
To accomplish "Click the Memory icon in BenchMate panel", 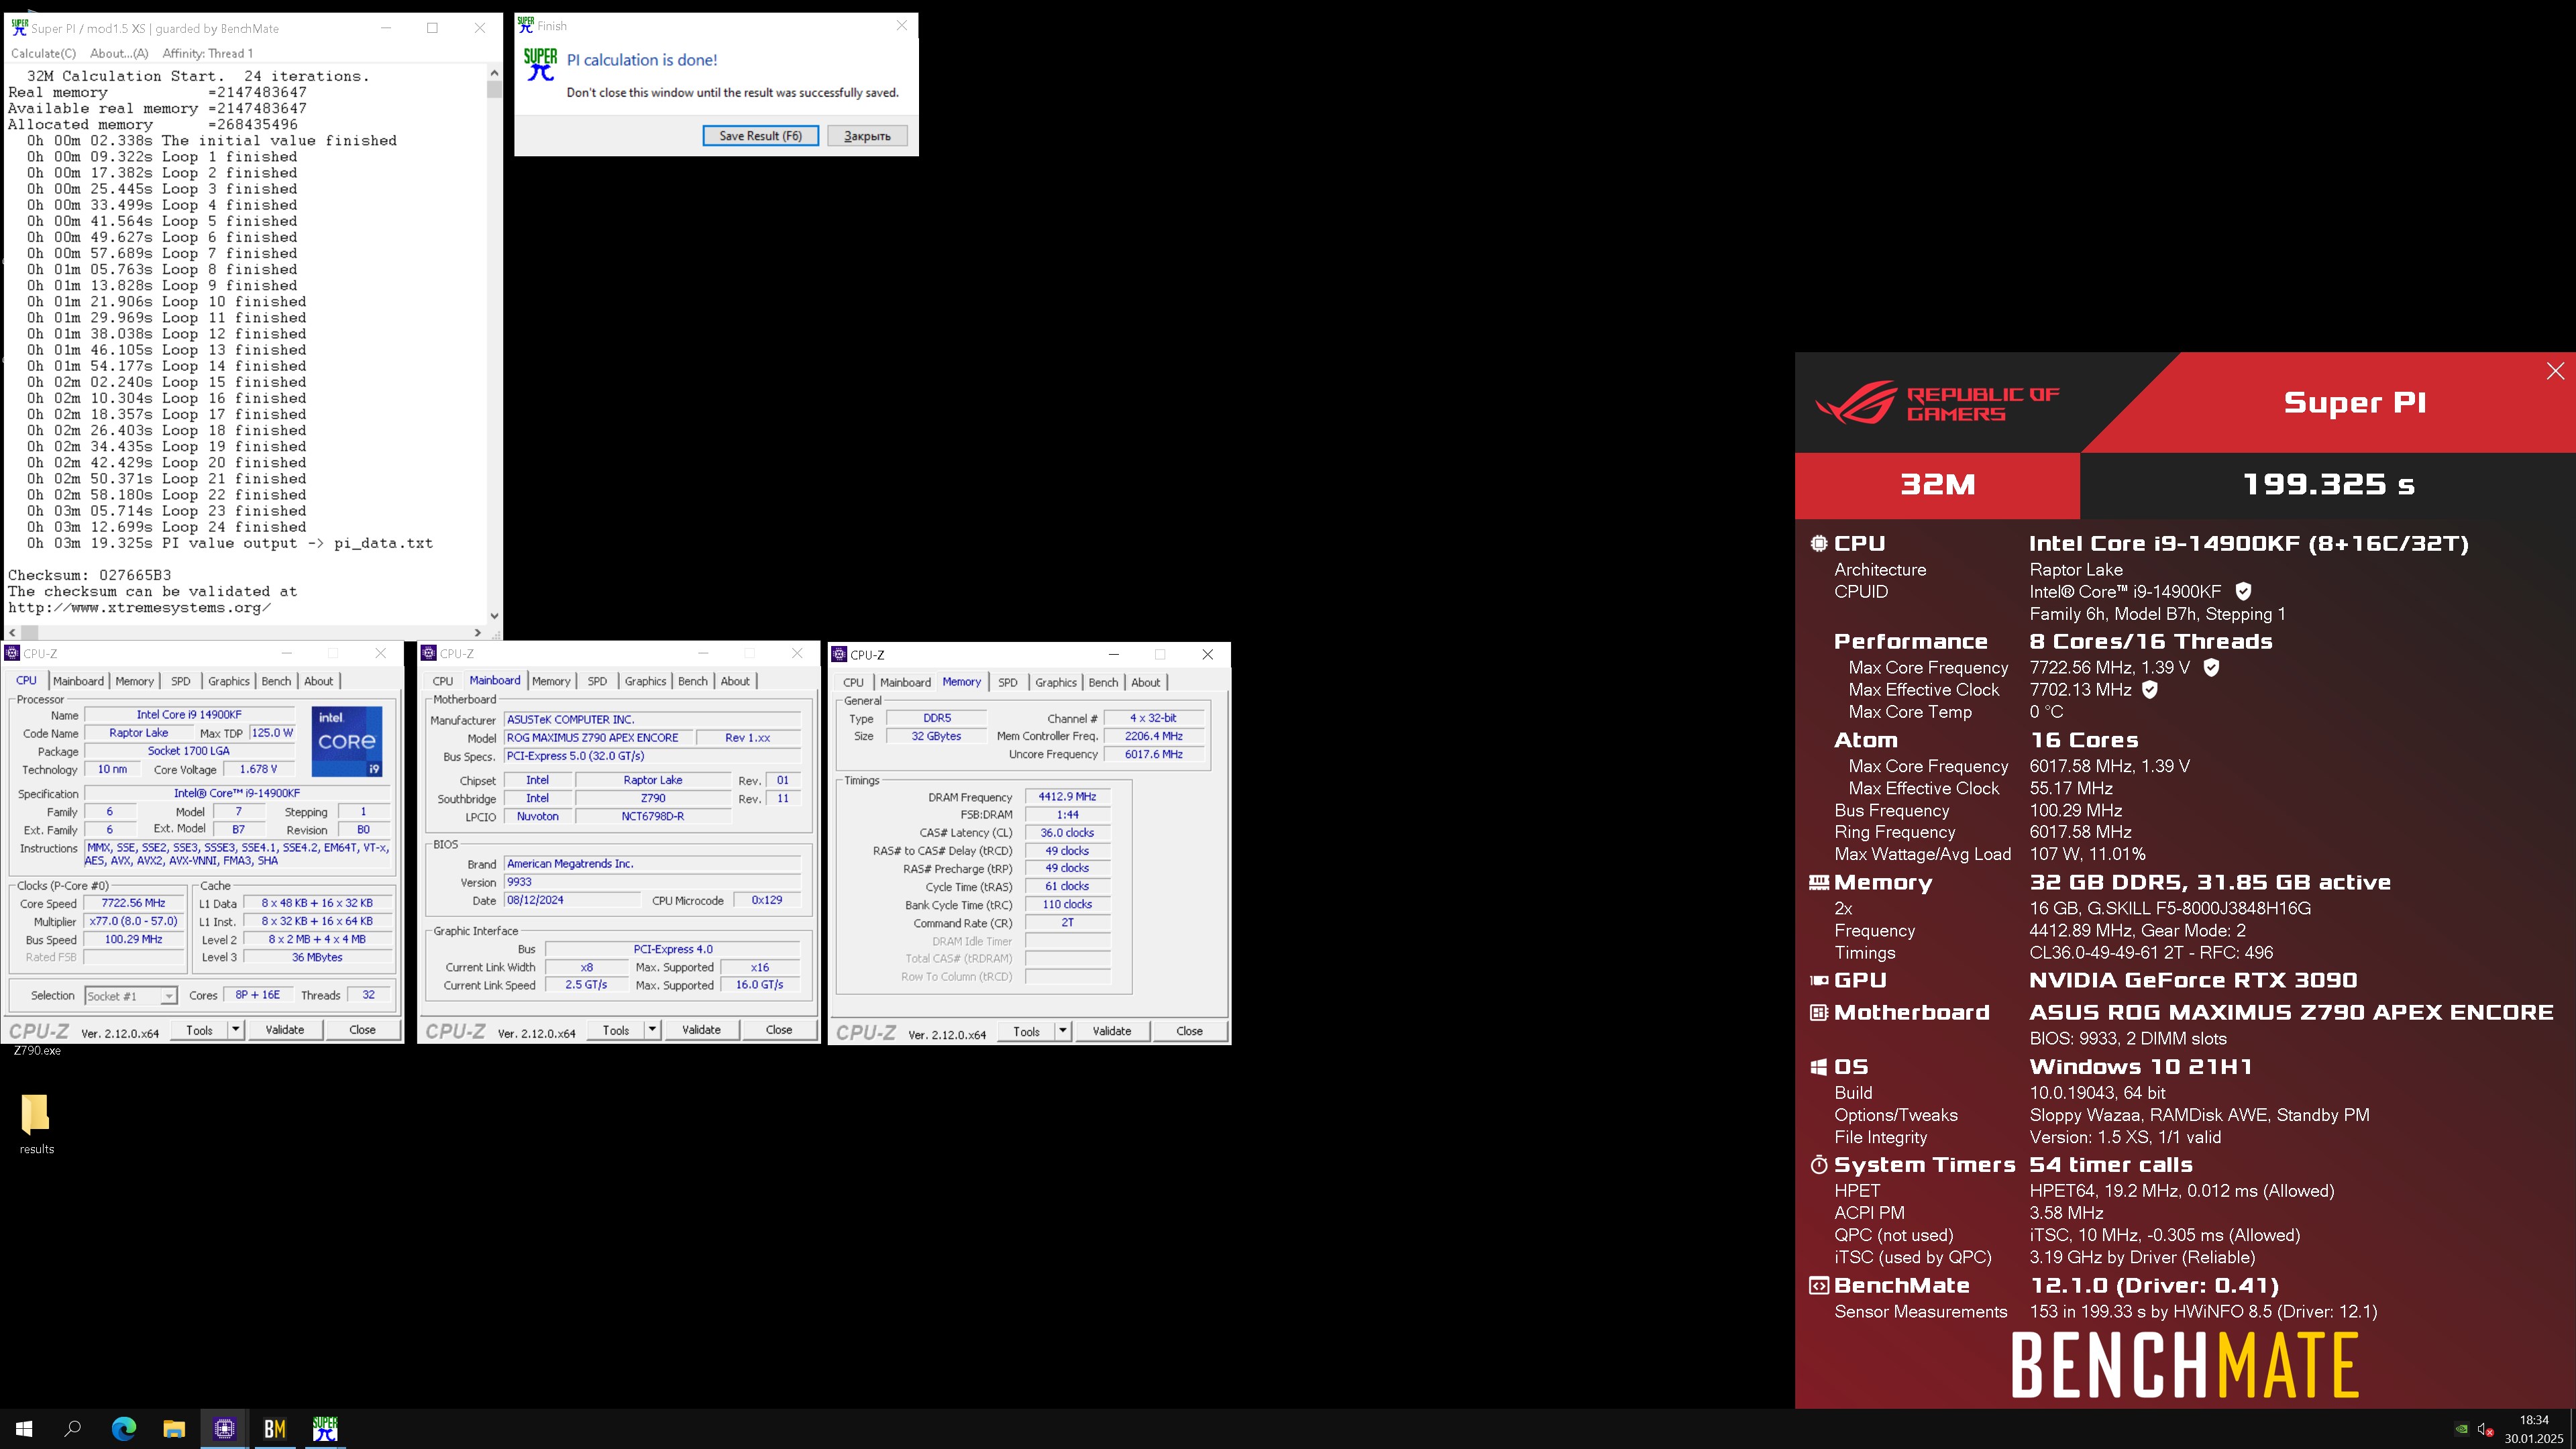I will click(x=1819, y=882).
